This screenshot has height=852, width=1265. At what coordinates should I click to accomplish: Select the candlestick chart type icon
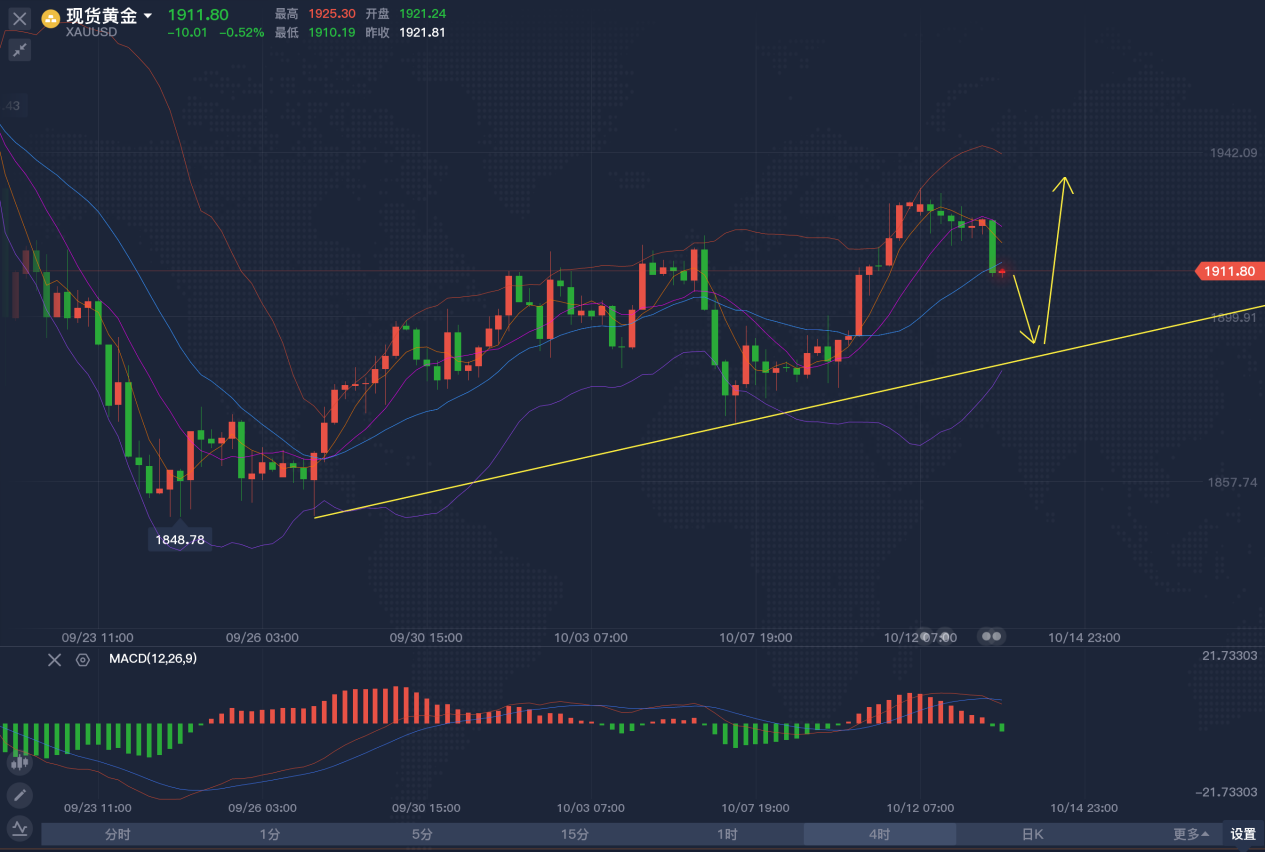coord(20,763)
